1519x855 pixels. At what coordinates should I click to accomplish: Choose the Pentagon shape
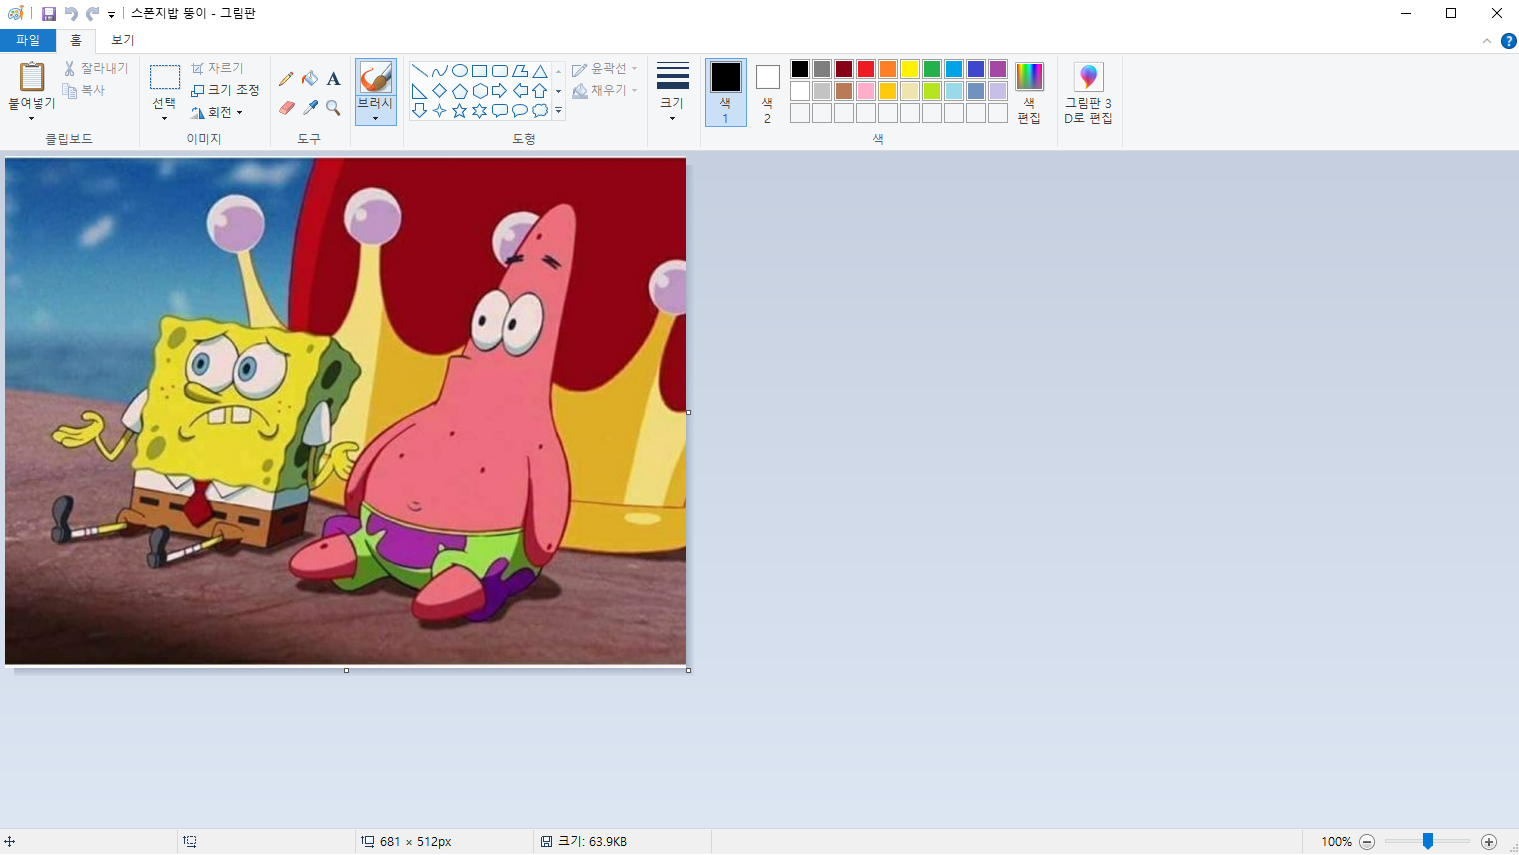coord(460,91)
